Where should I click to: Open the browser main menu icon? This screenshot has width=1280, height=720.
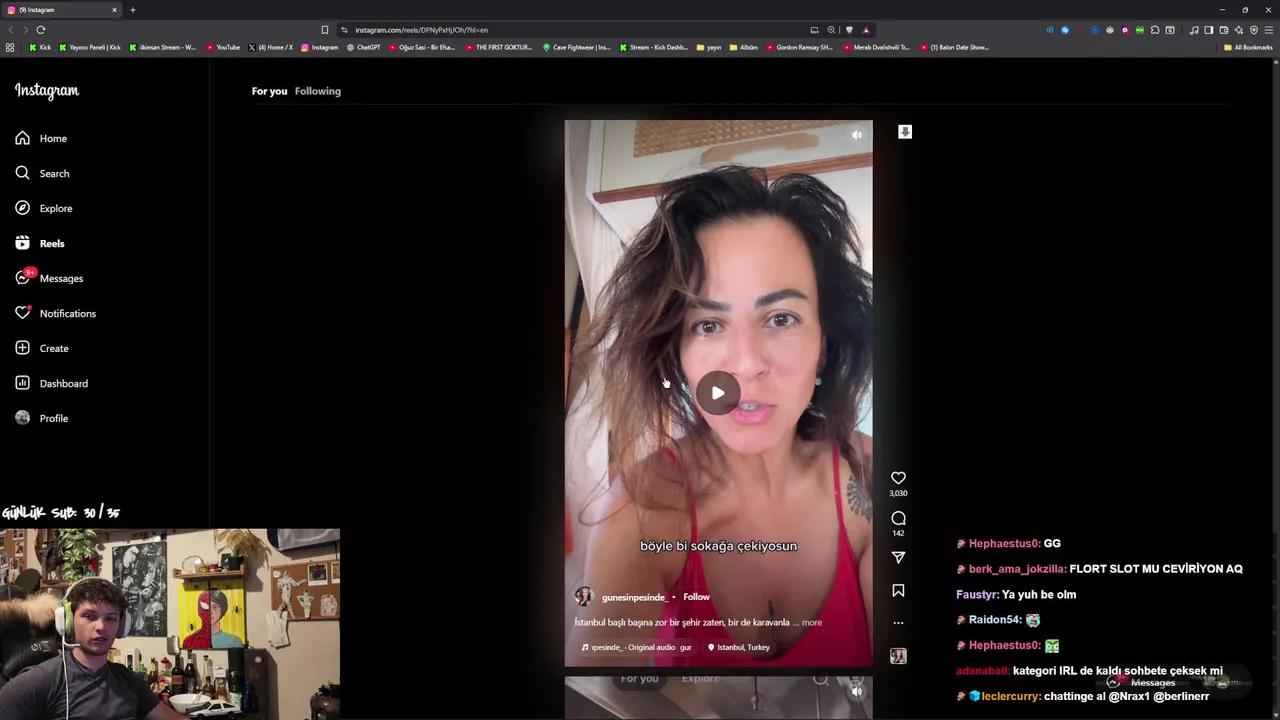point(1269,30)
